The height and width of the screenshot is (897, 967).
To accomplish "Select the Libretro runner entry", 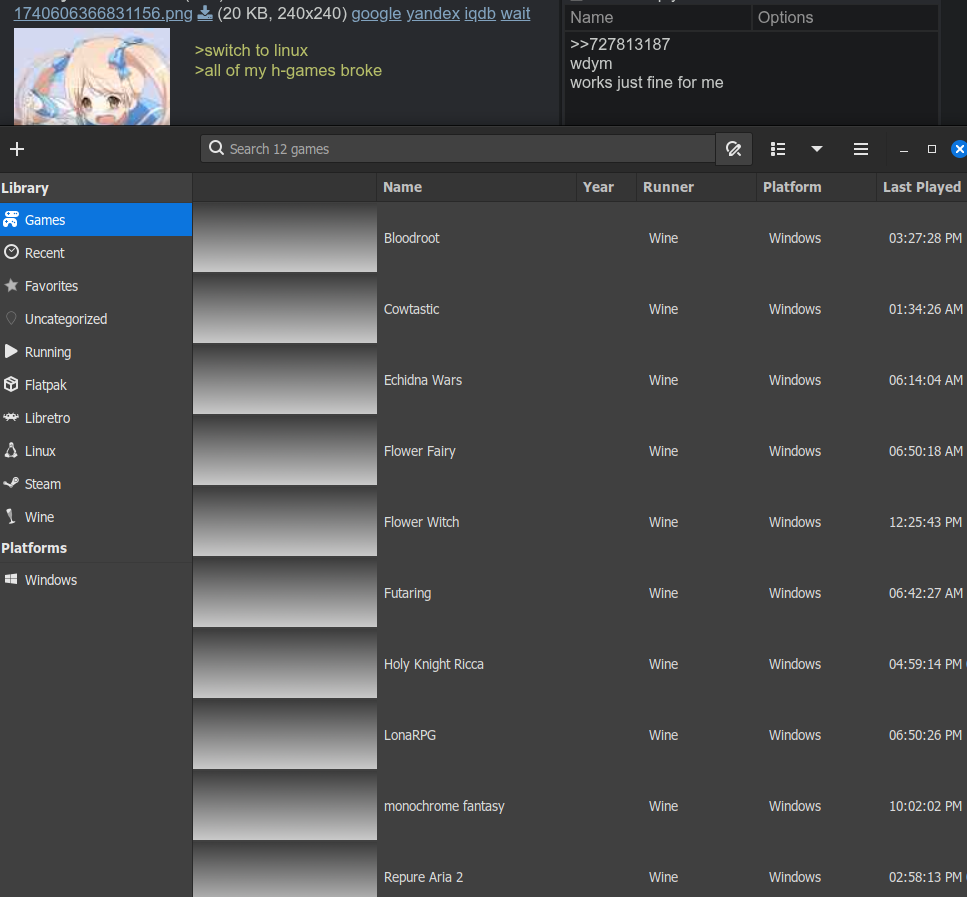I will (x=96, y=418).
